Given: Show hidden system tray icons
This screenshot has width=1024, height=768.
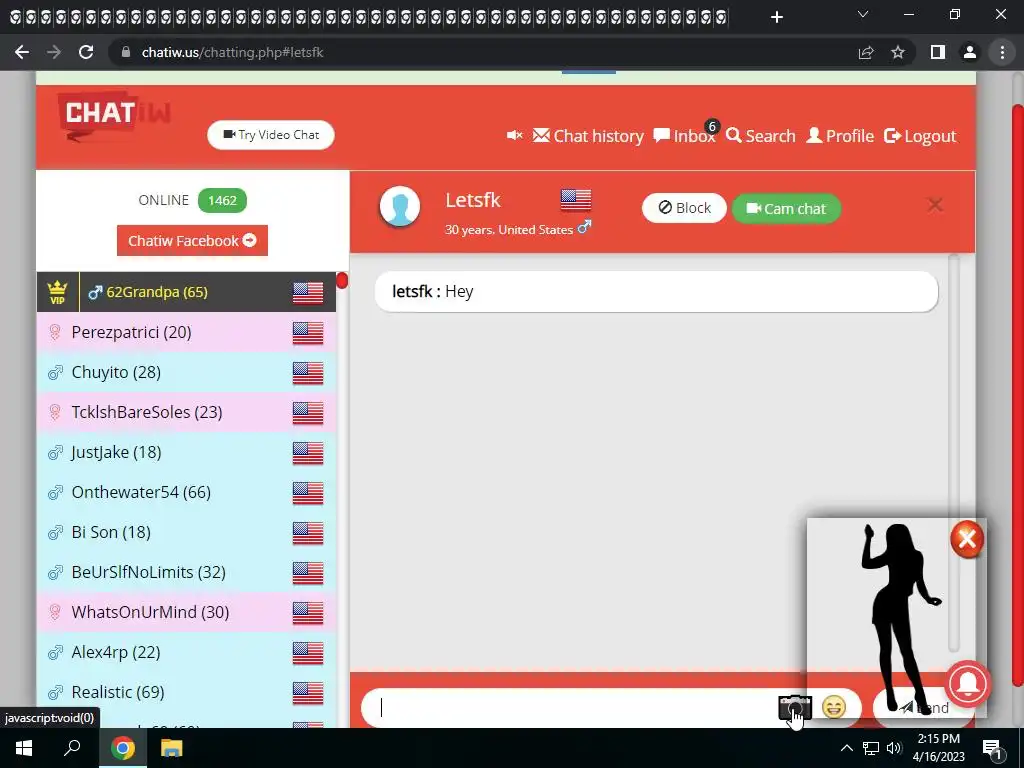Looking at the screenshot, I should coord(846,748).
